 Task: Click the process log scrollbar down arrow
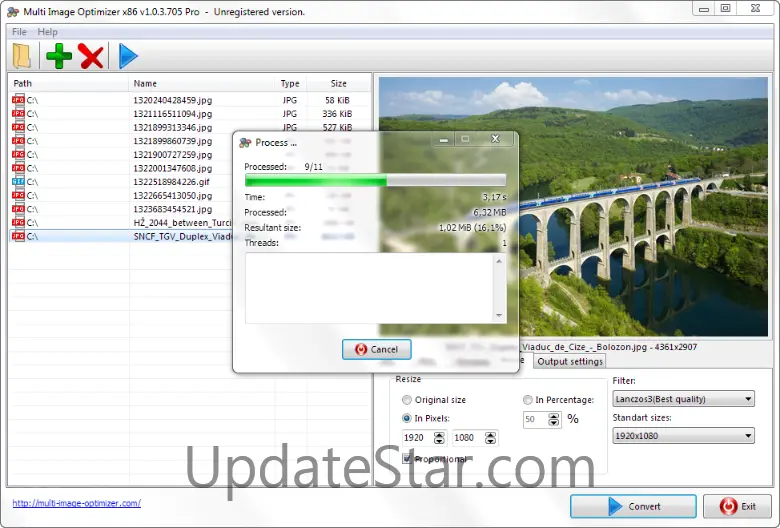point(499,316)
